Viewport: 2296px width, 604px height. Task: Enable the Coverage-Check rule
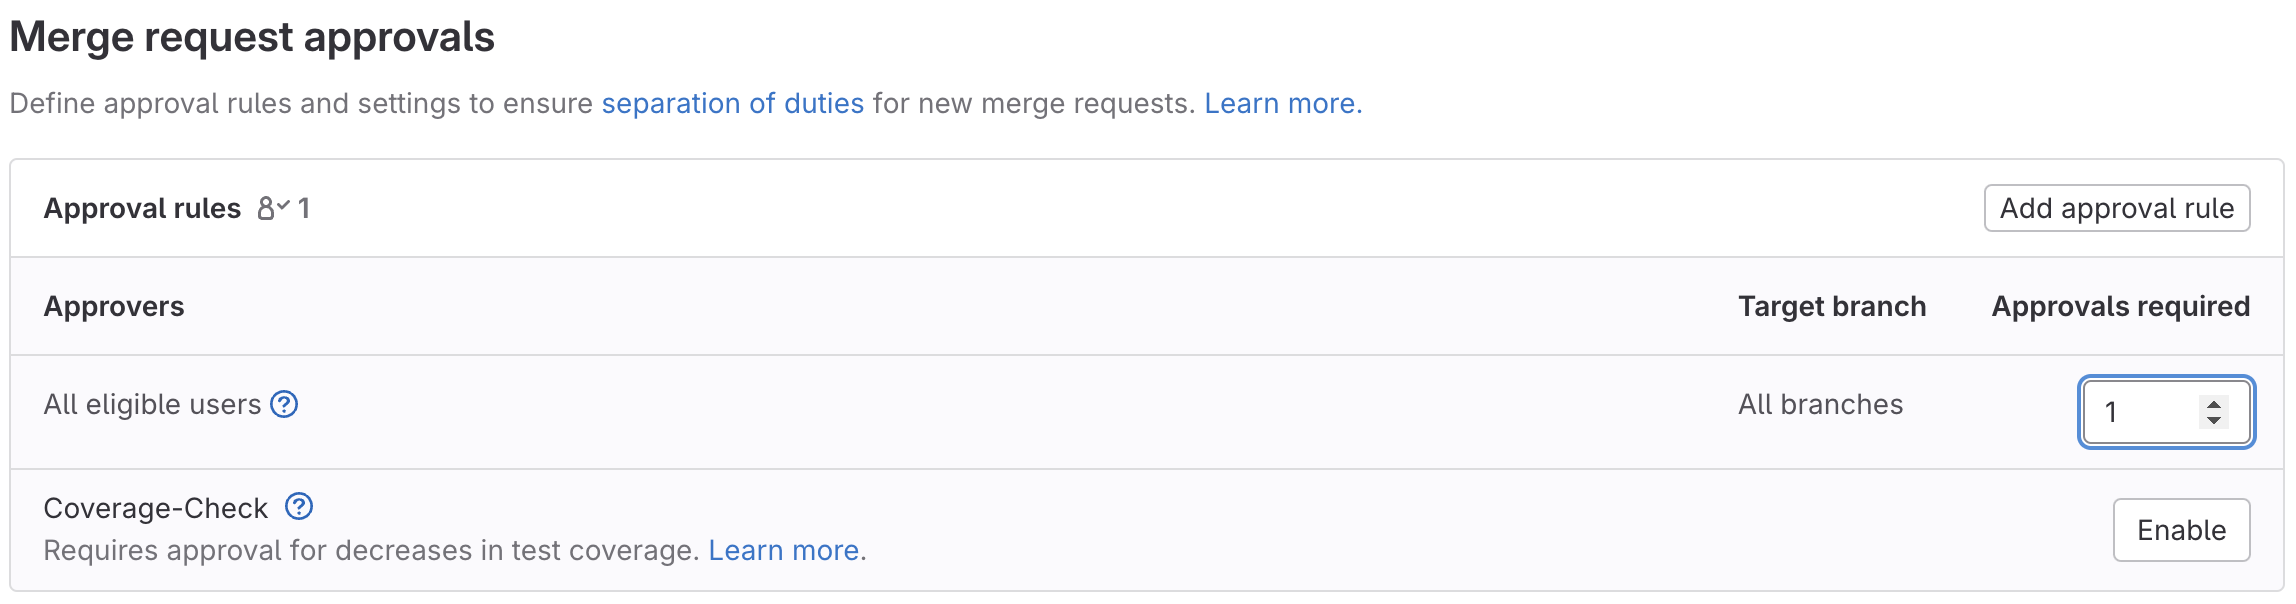tap(2180, 530)
